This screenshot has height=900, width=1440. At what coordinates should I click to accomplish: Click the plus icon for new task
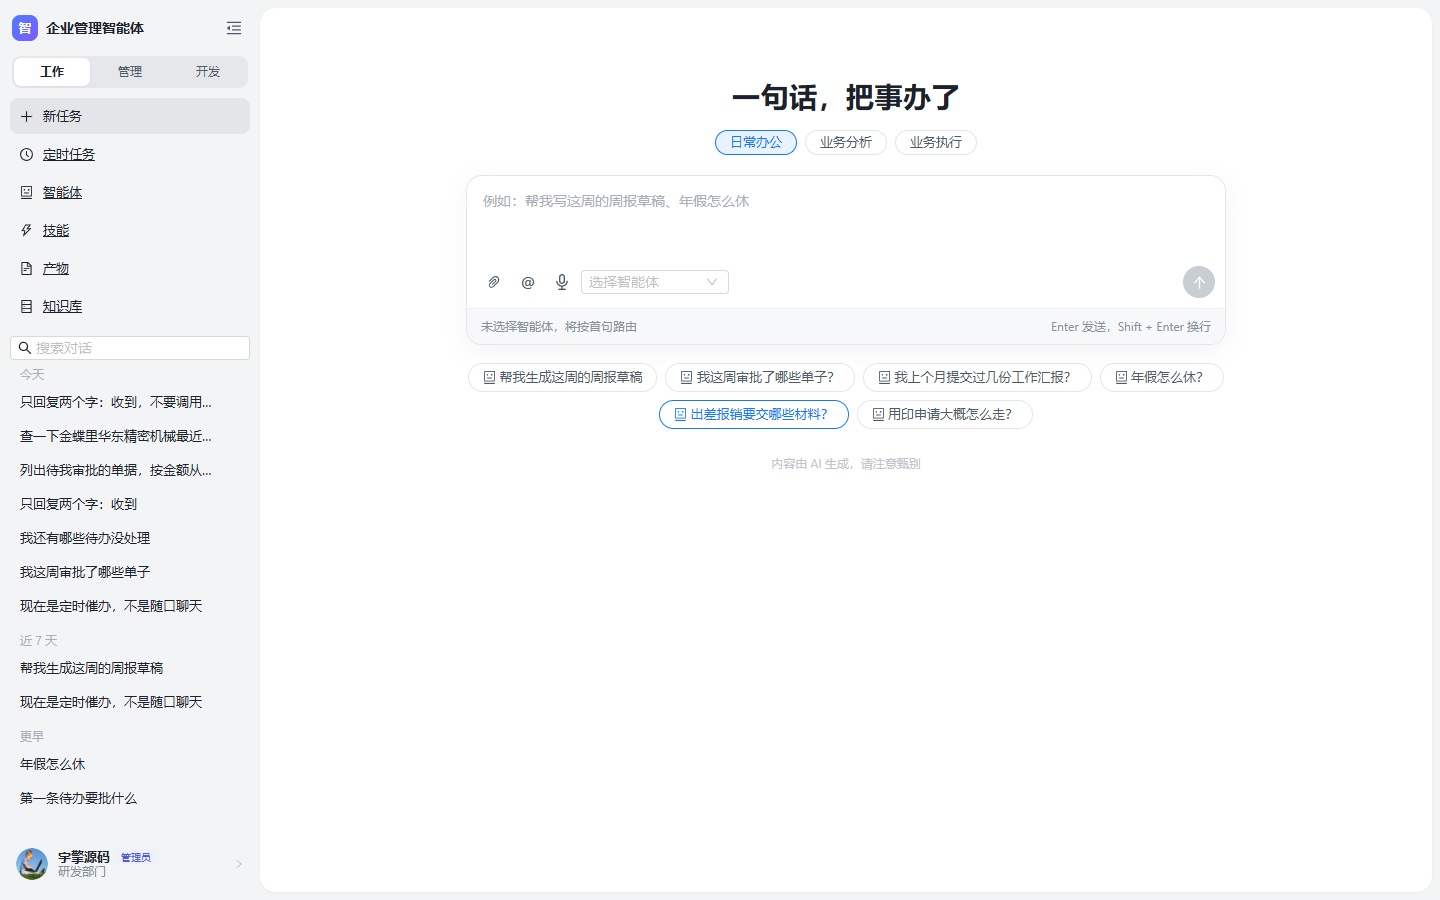[x=27, y=116]
